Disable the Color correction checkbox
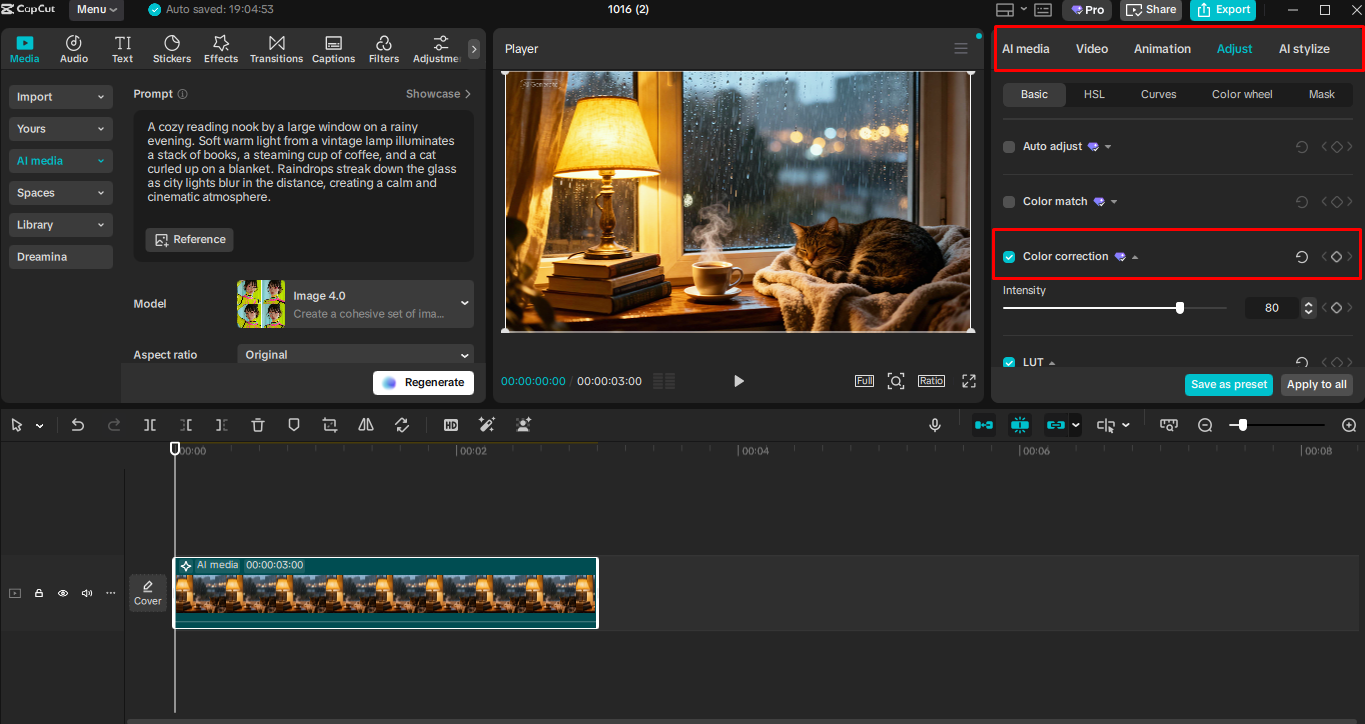 1008,256
